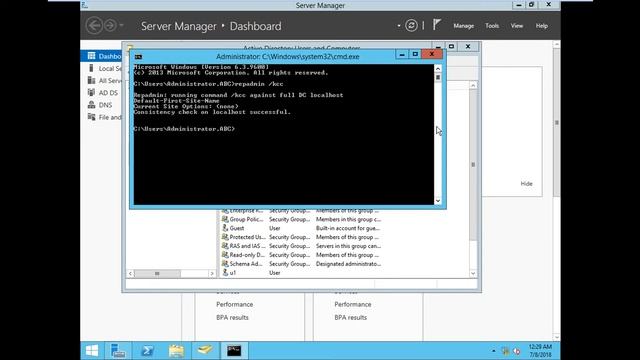640x360 pixels.
Task: Open the Help menu
Action: point(542,26)
